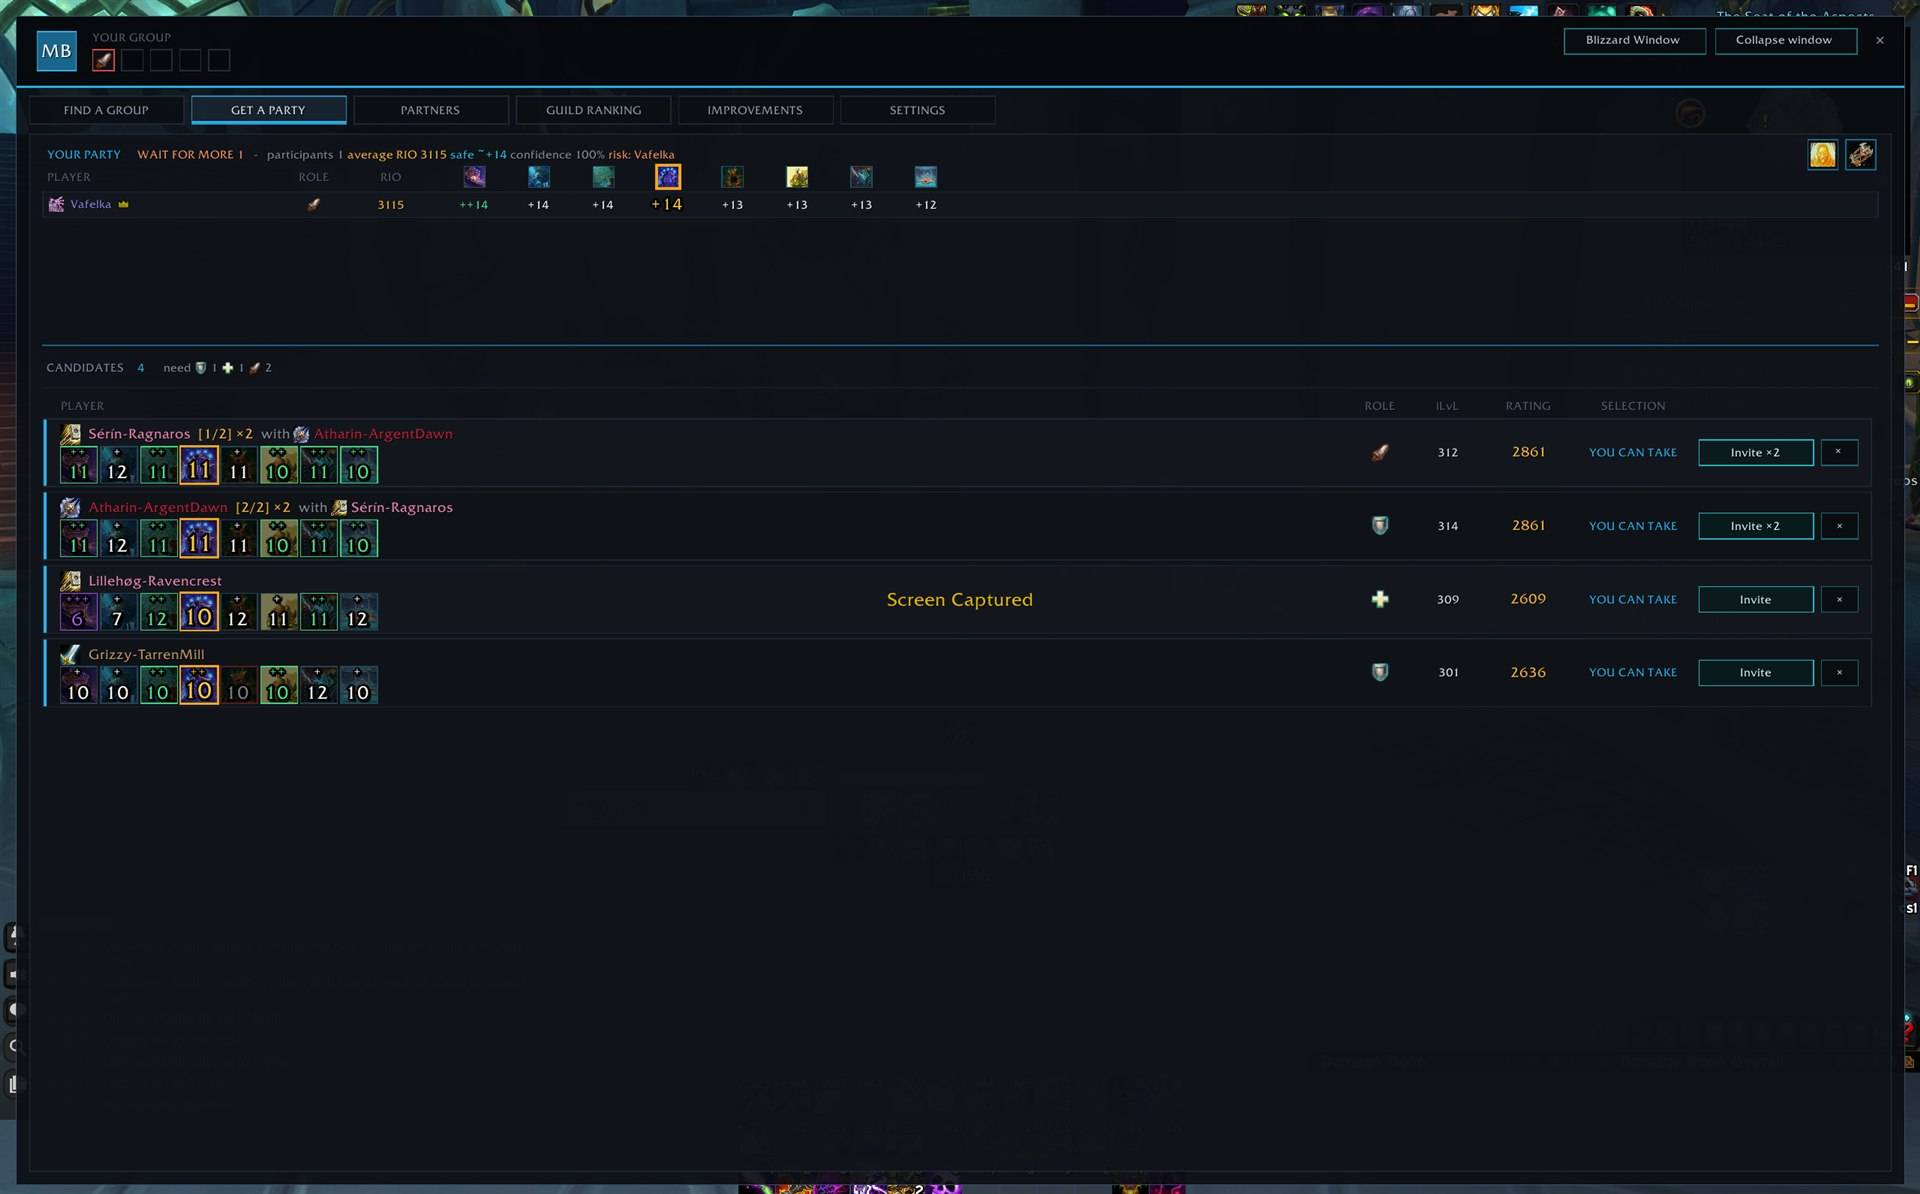Image resolution: width=1920 pixels, height=1194 pixels.
Task: Open the Find a Group tab
Action: [106, 110]
